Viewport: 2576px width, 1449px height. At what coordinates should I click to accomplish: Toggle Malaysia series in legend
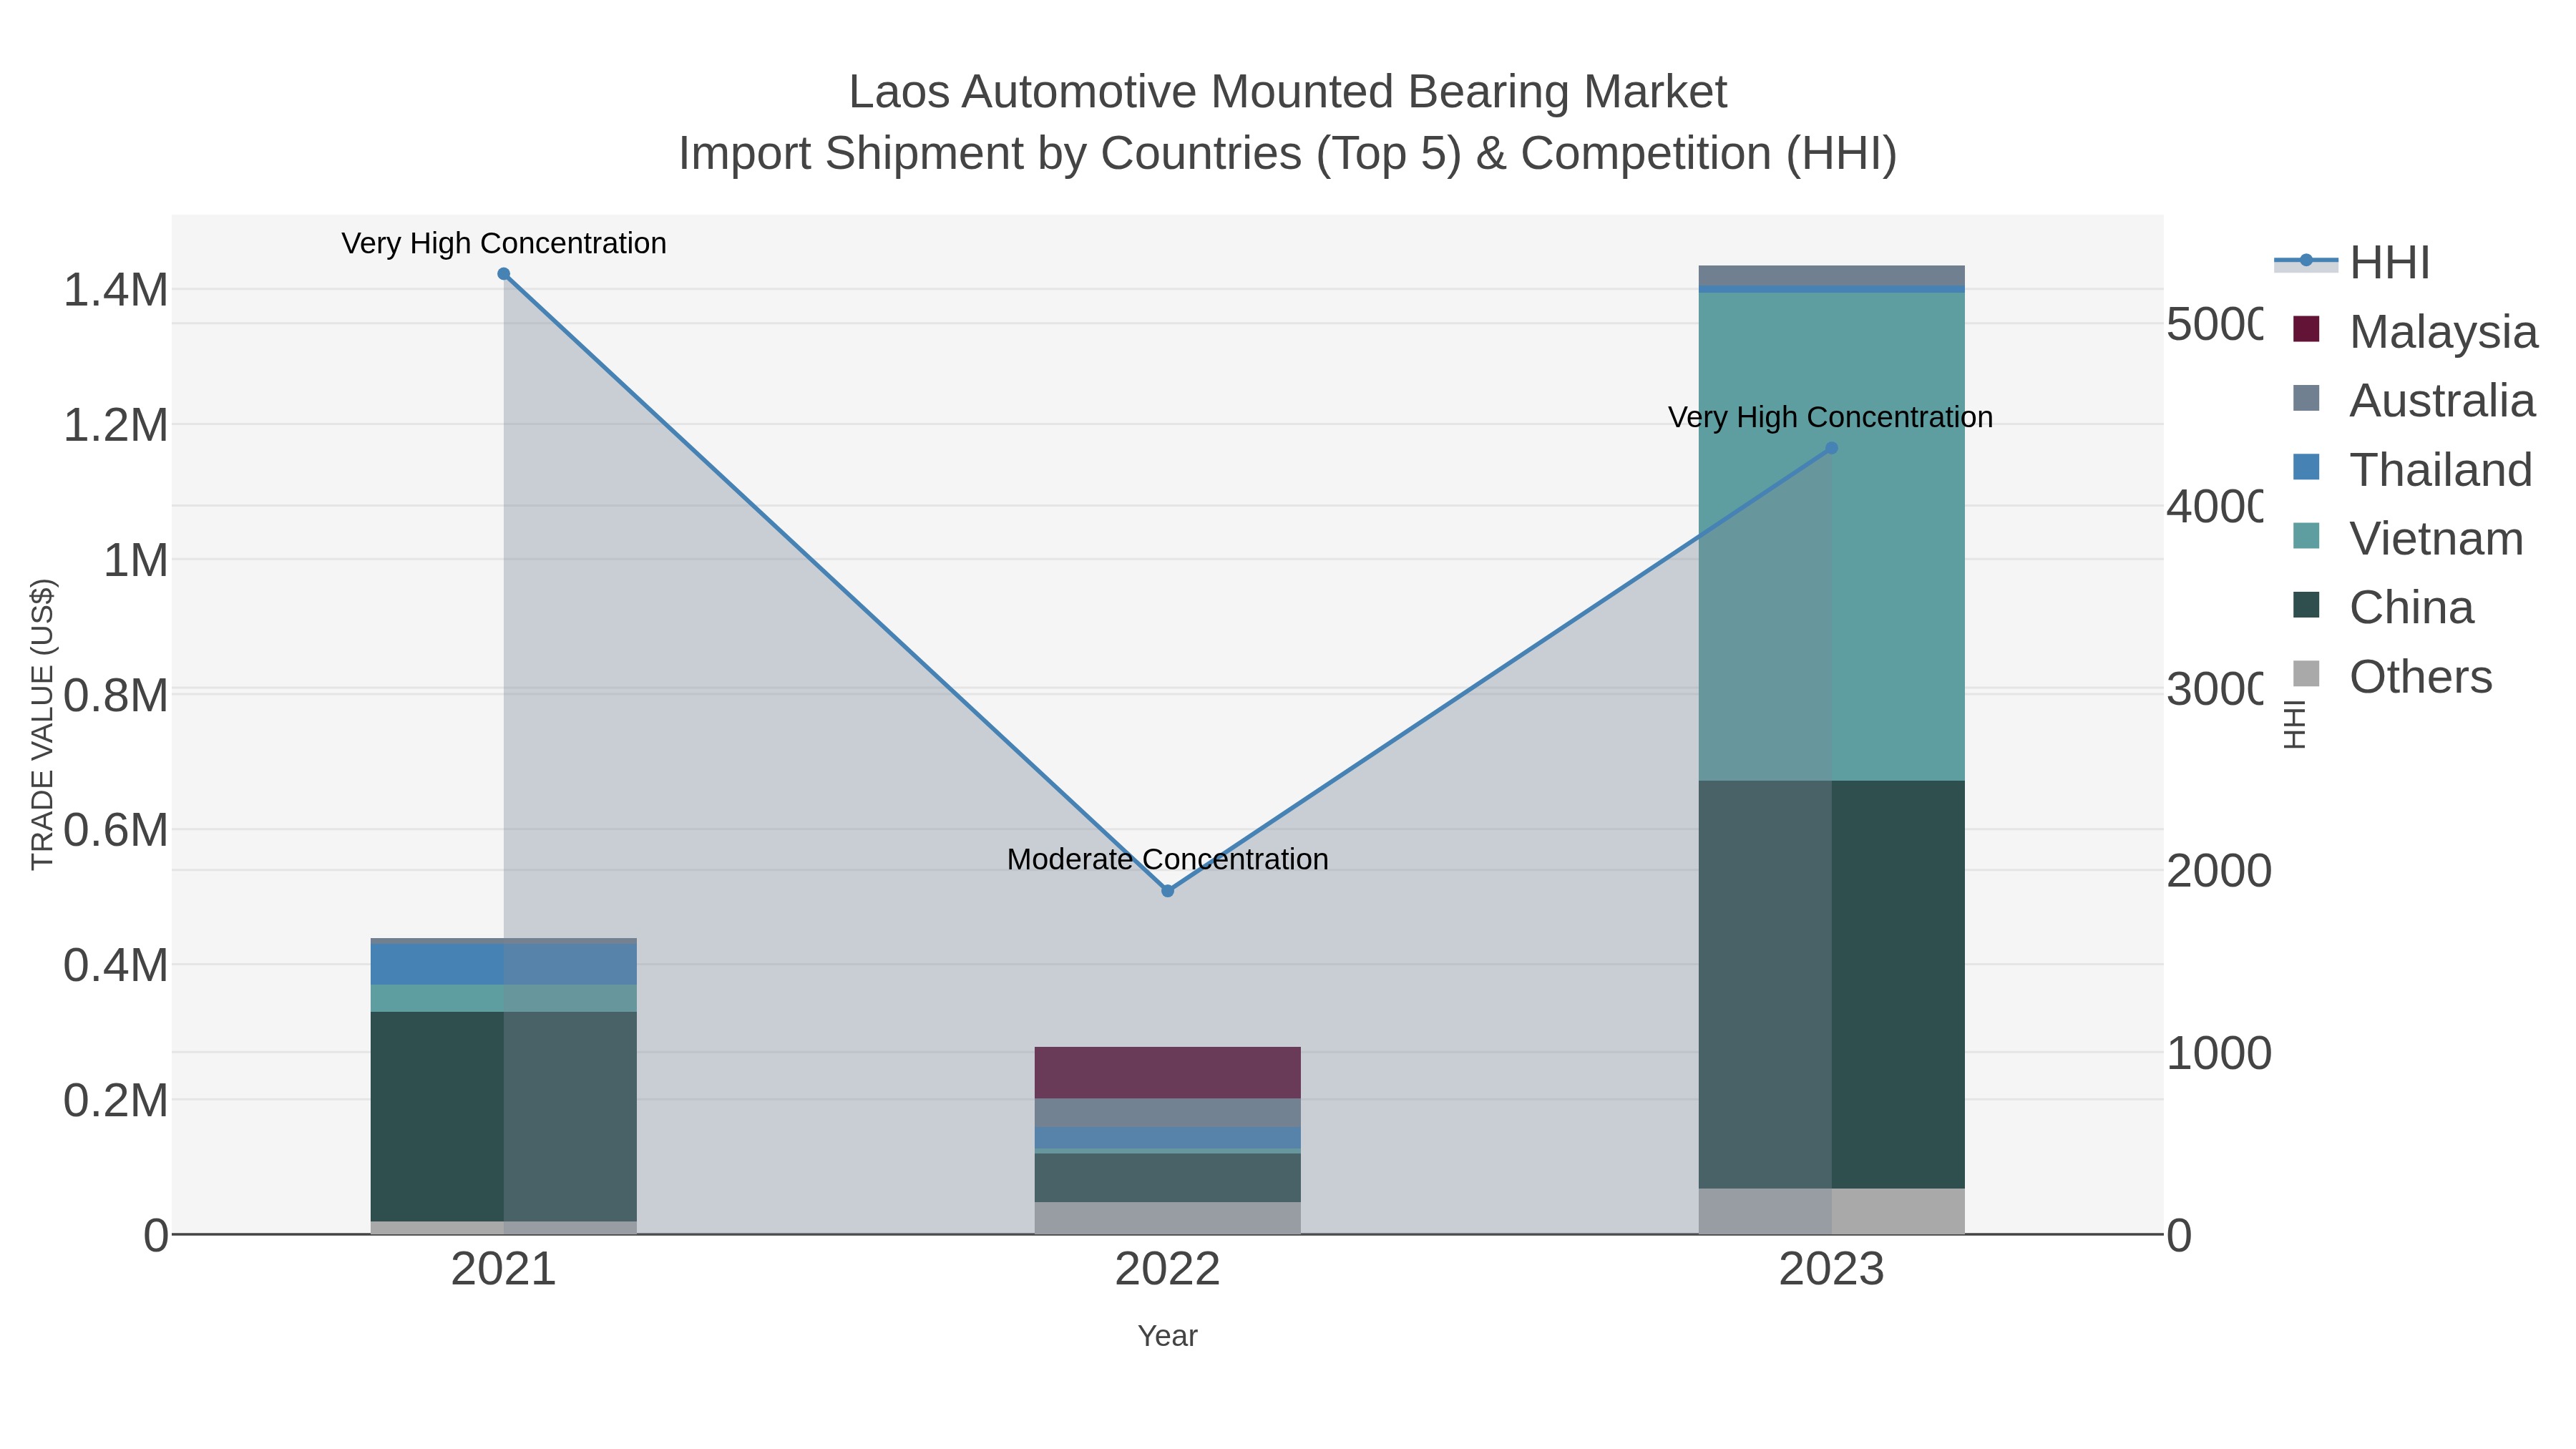(x=2414, y=332)
